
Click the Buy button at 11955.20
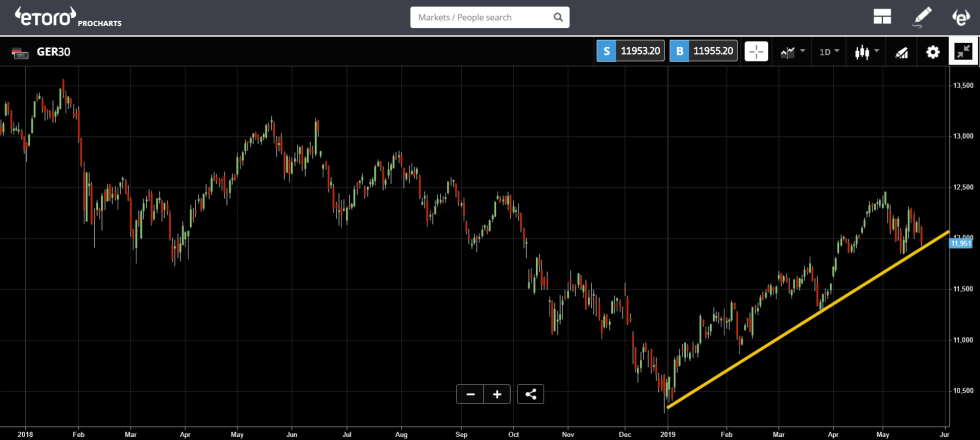tap(704, 51)
